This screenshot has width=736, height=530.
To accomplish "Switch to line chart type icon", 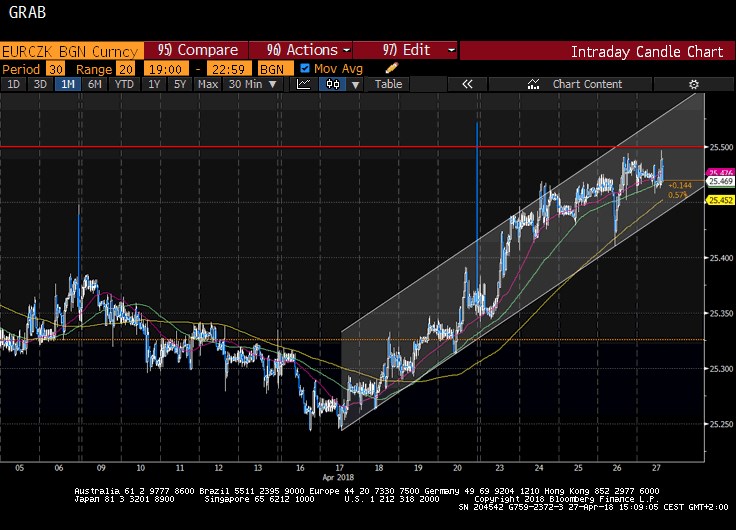I will 304,85.
